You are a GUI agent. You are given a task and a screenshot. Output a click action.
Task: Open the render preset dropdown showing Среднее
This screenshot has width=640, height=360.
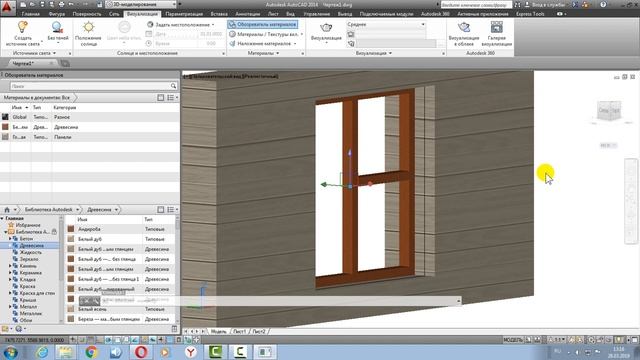[386, 24]
